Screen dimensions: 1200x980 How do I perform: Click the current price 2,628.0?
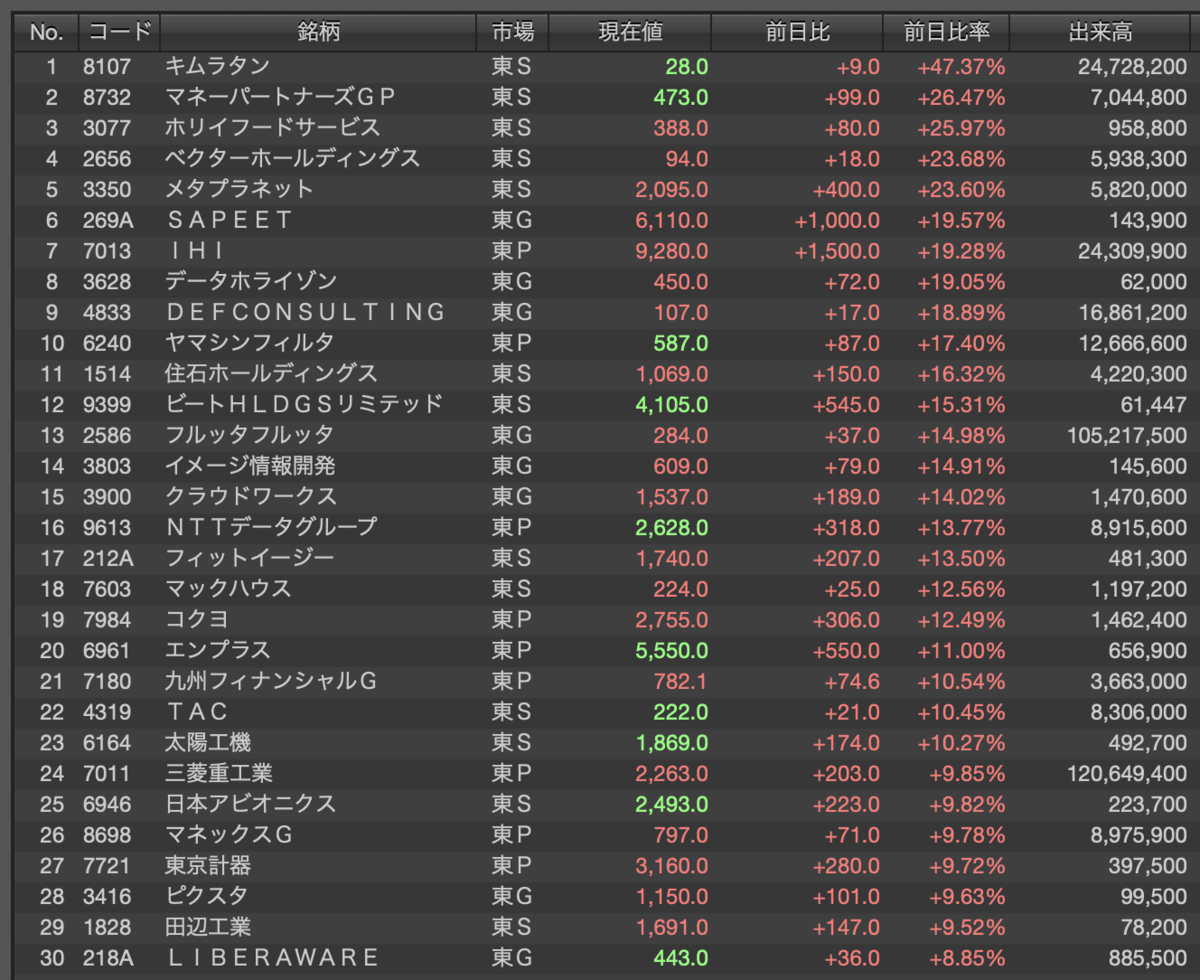click(670, 526)
